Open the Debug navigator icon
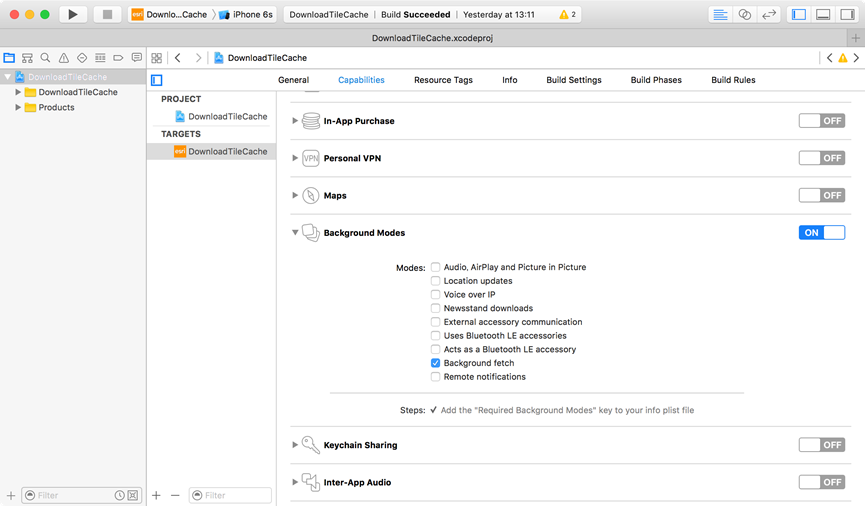This screenshot has height=506, width=865. pos(100,58)
